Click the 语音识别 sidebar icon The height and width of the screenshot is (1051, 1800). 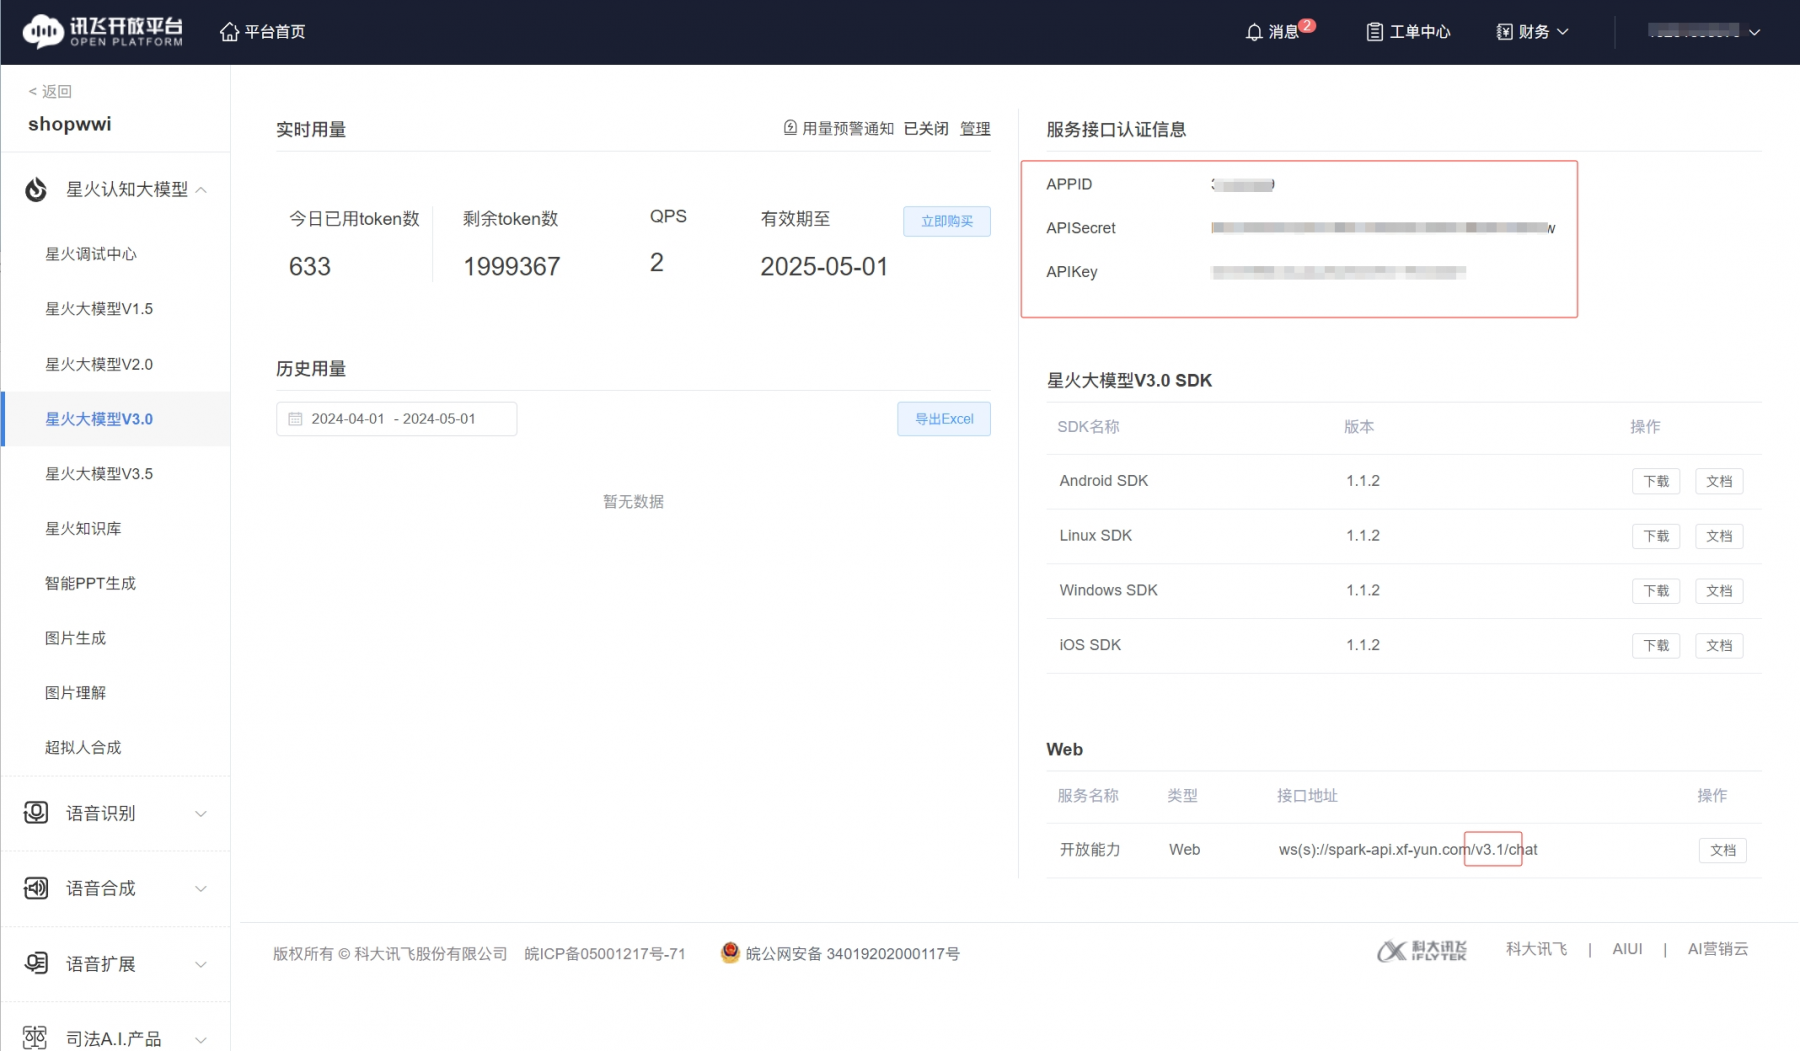(36, 813)
